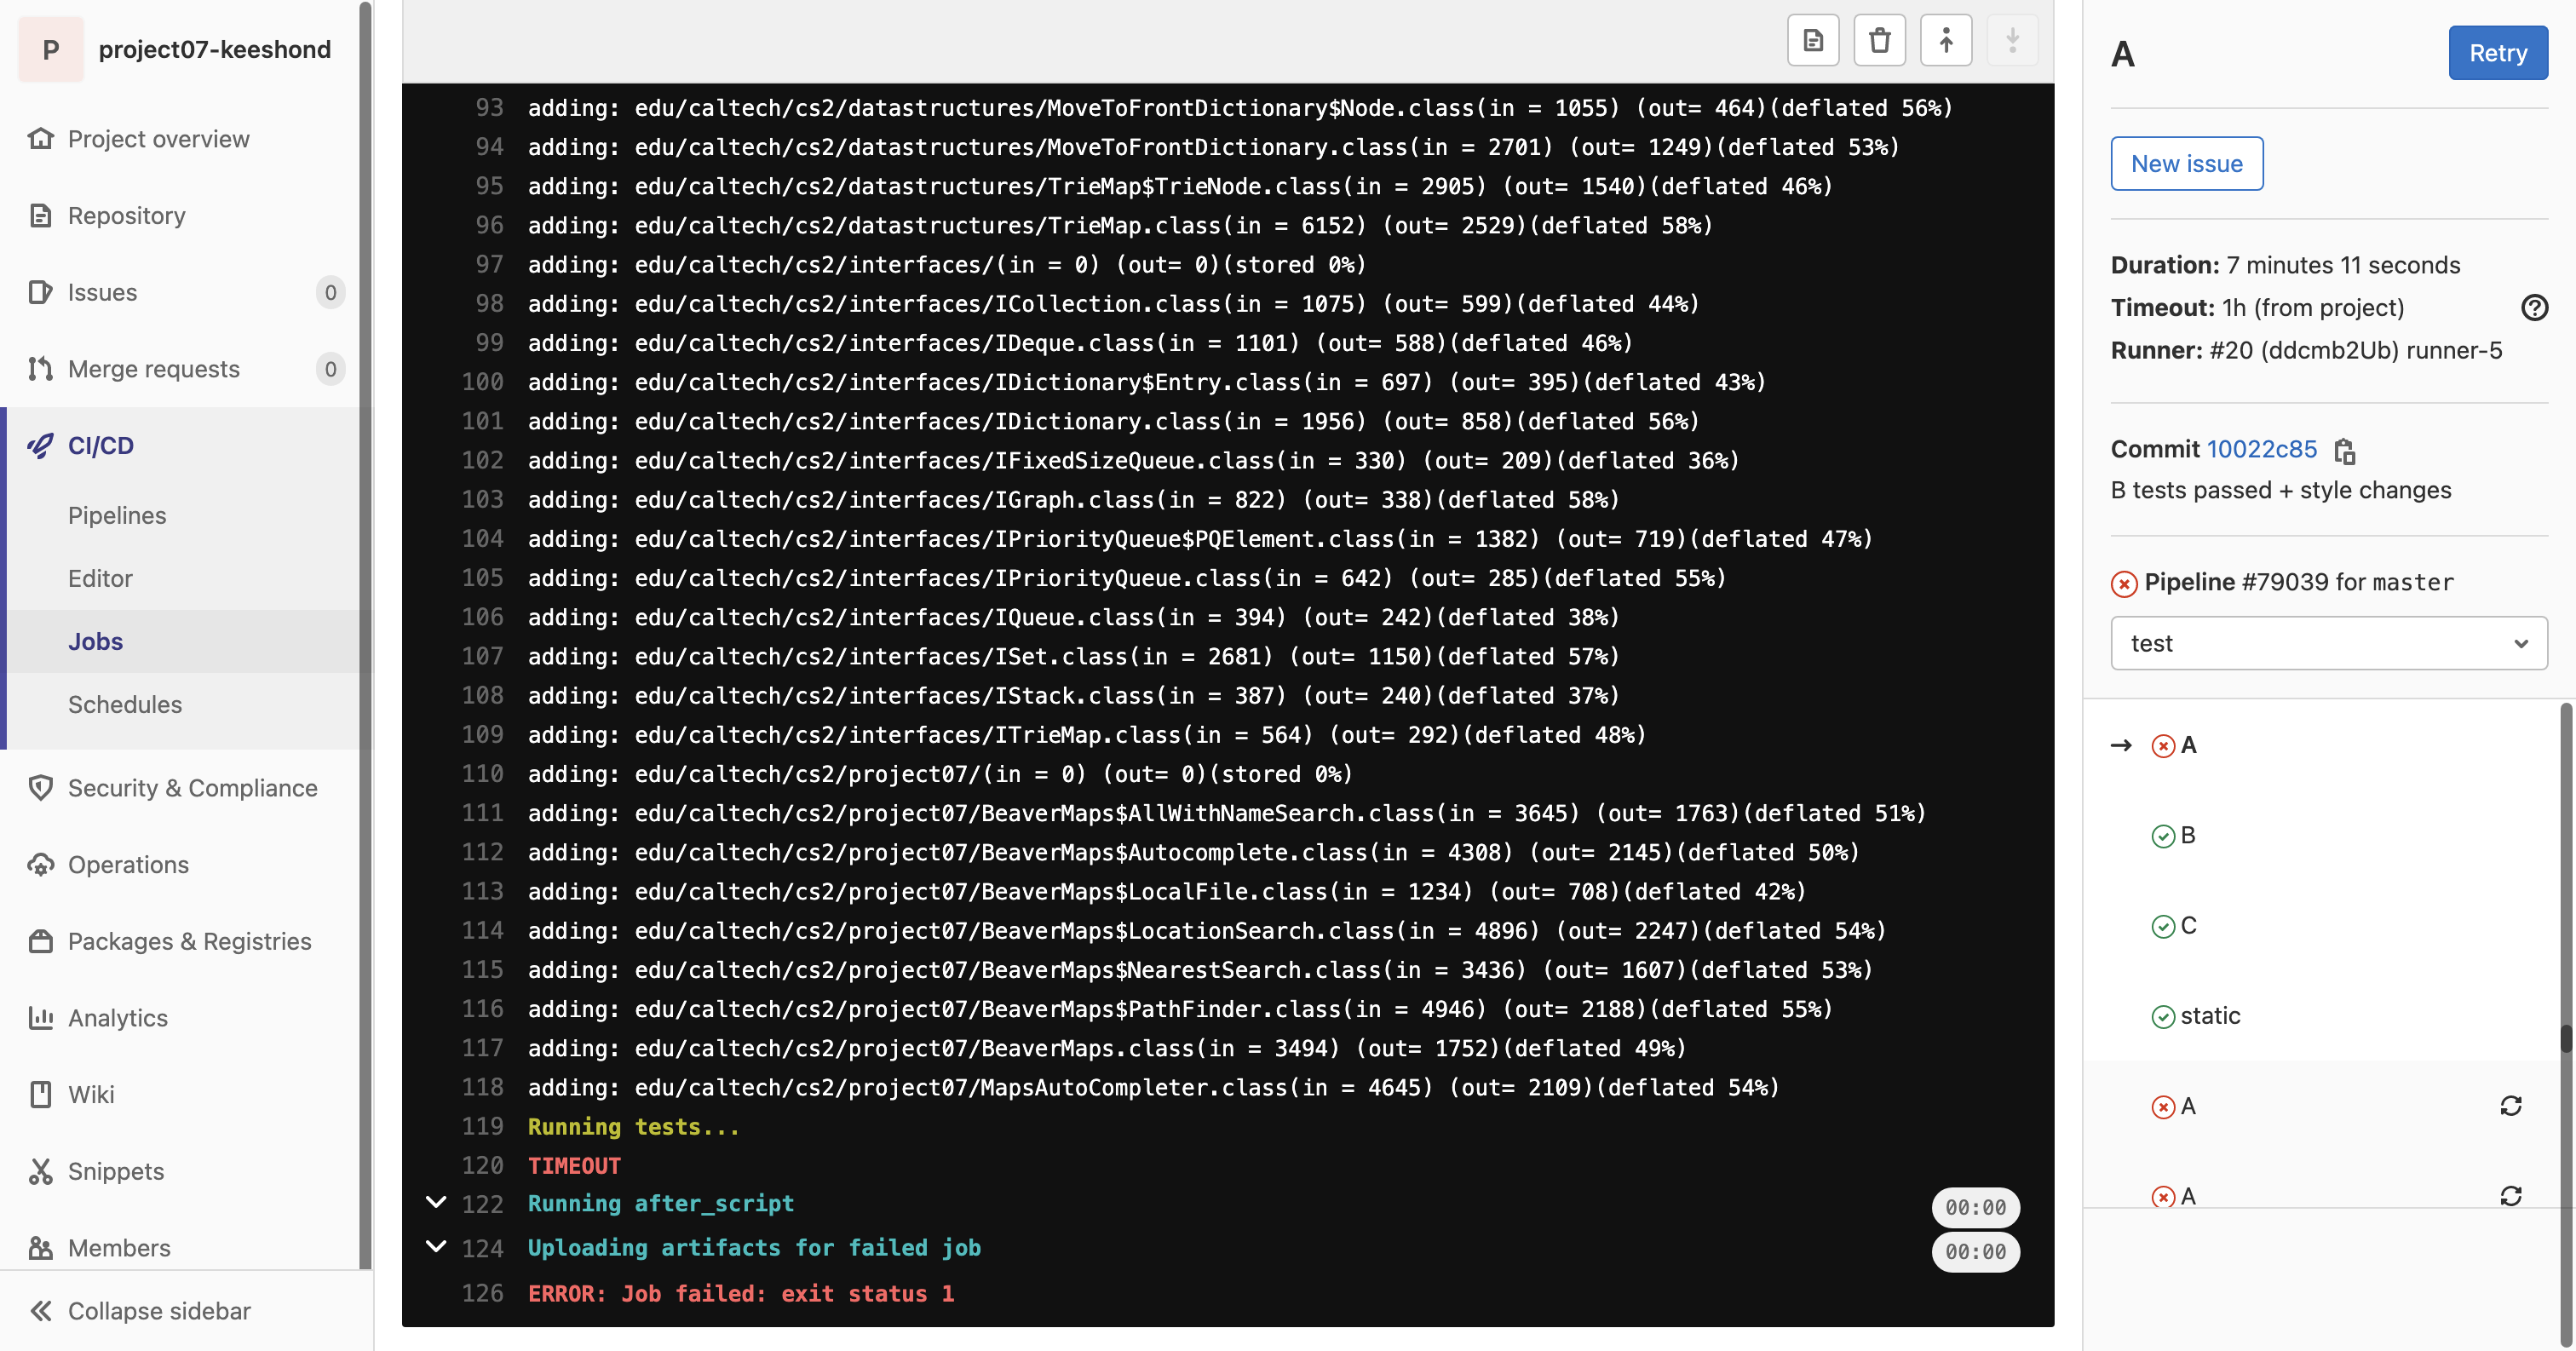Image resolution: width=2576 pixels, height=1351 pixels.
Task: Click the Snippets scissors icon
Action: (x=41, y=1171)
